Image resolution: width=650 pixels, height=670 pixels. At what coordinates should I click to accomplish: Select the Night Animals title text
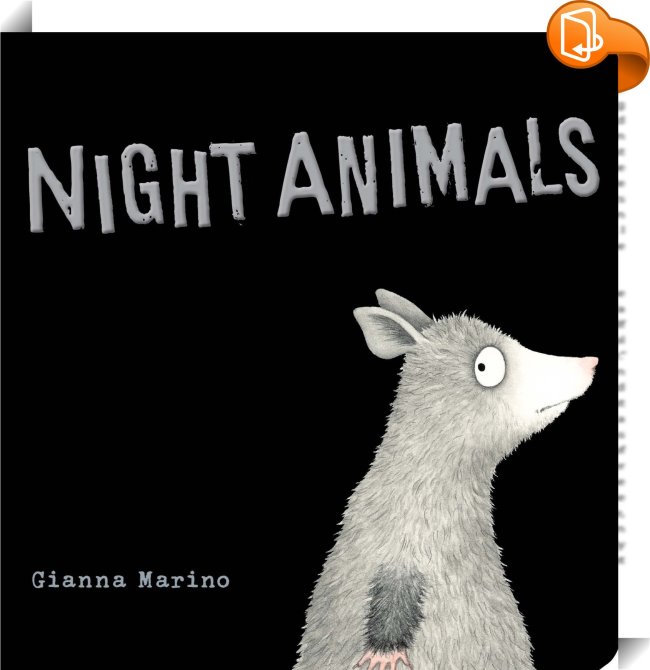coord(313,175)
